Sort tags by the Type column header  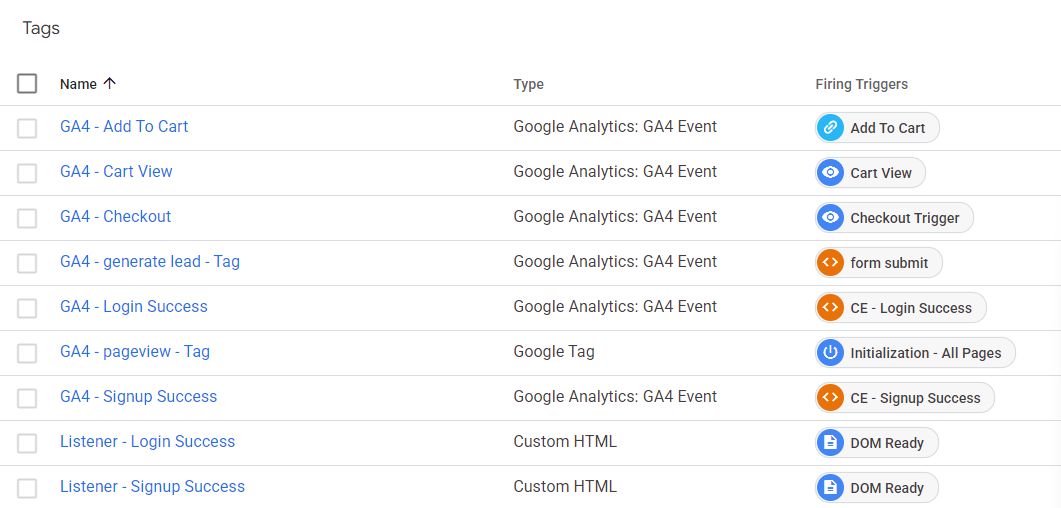528,84
